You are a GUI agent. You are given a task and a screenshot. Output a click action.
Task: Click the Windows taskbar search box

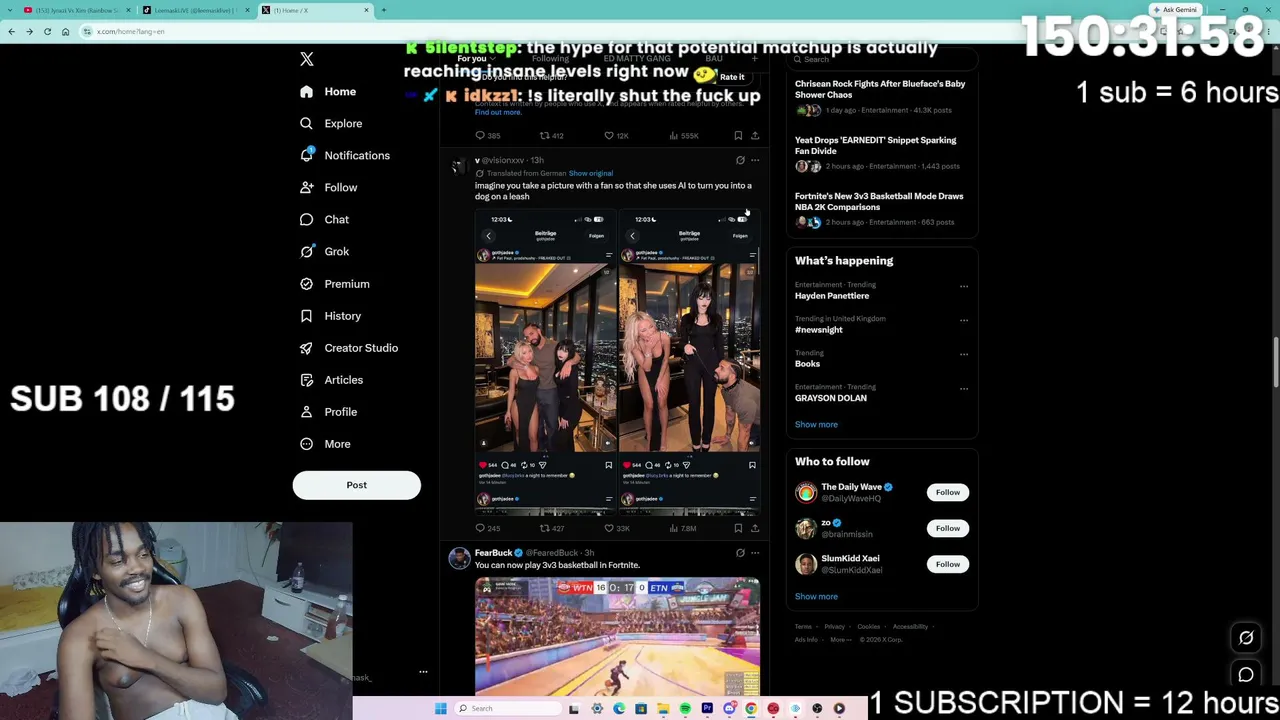[508, 708]
